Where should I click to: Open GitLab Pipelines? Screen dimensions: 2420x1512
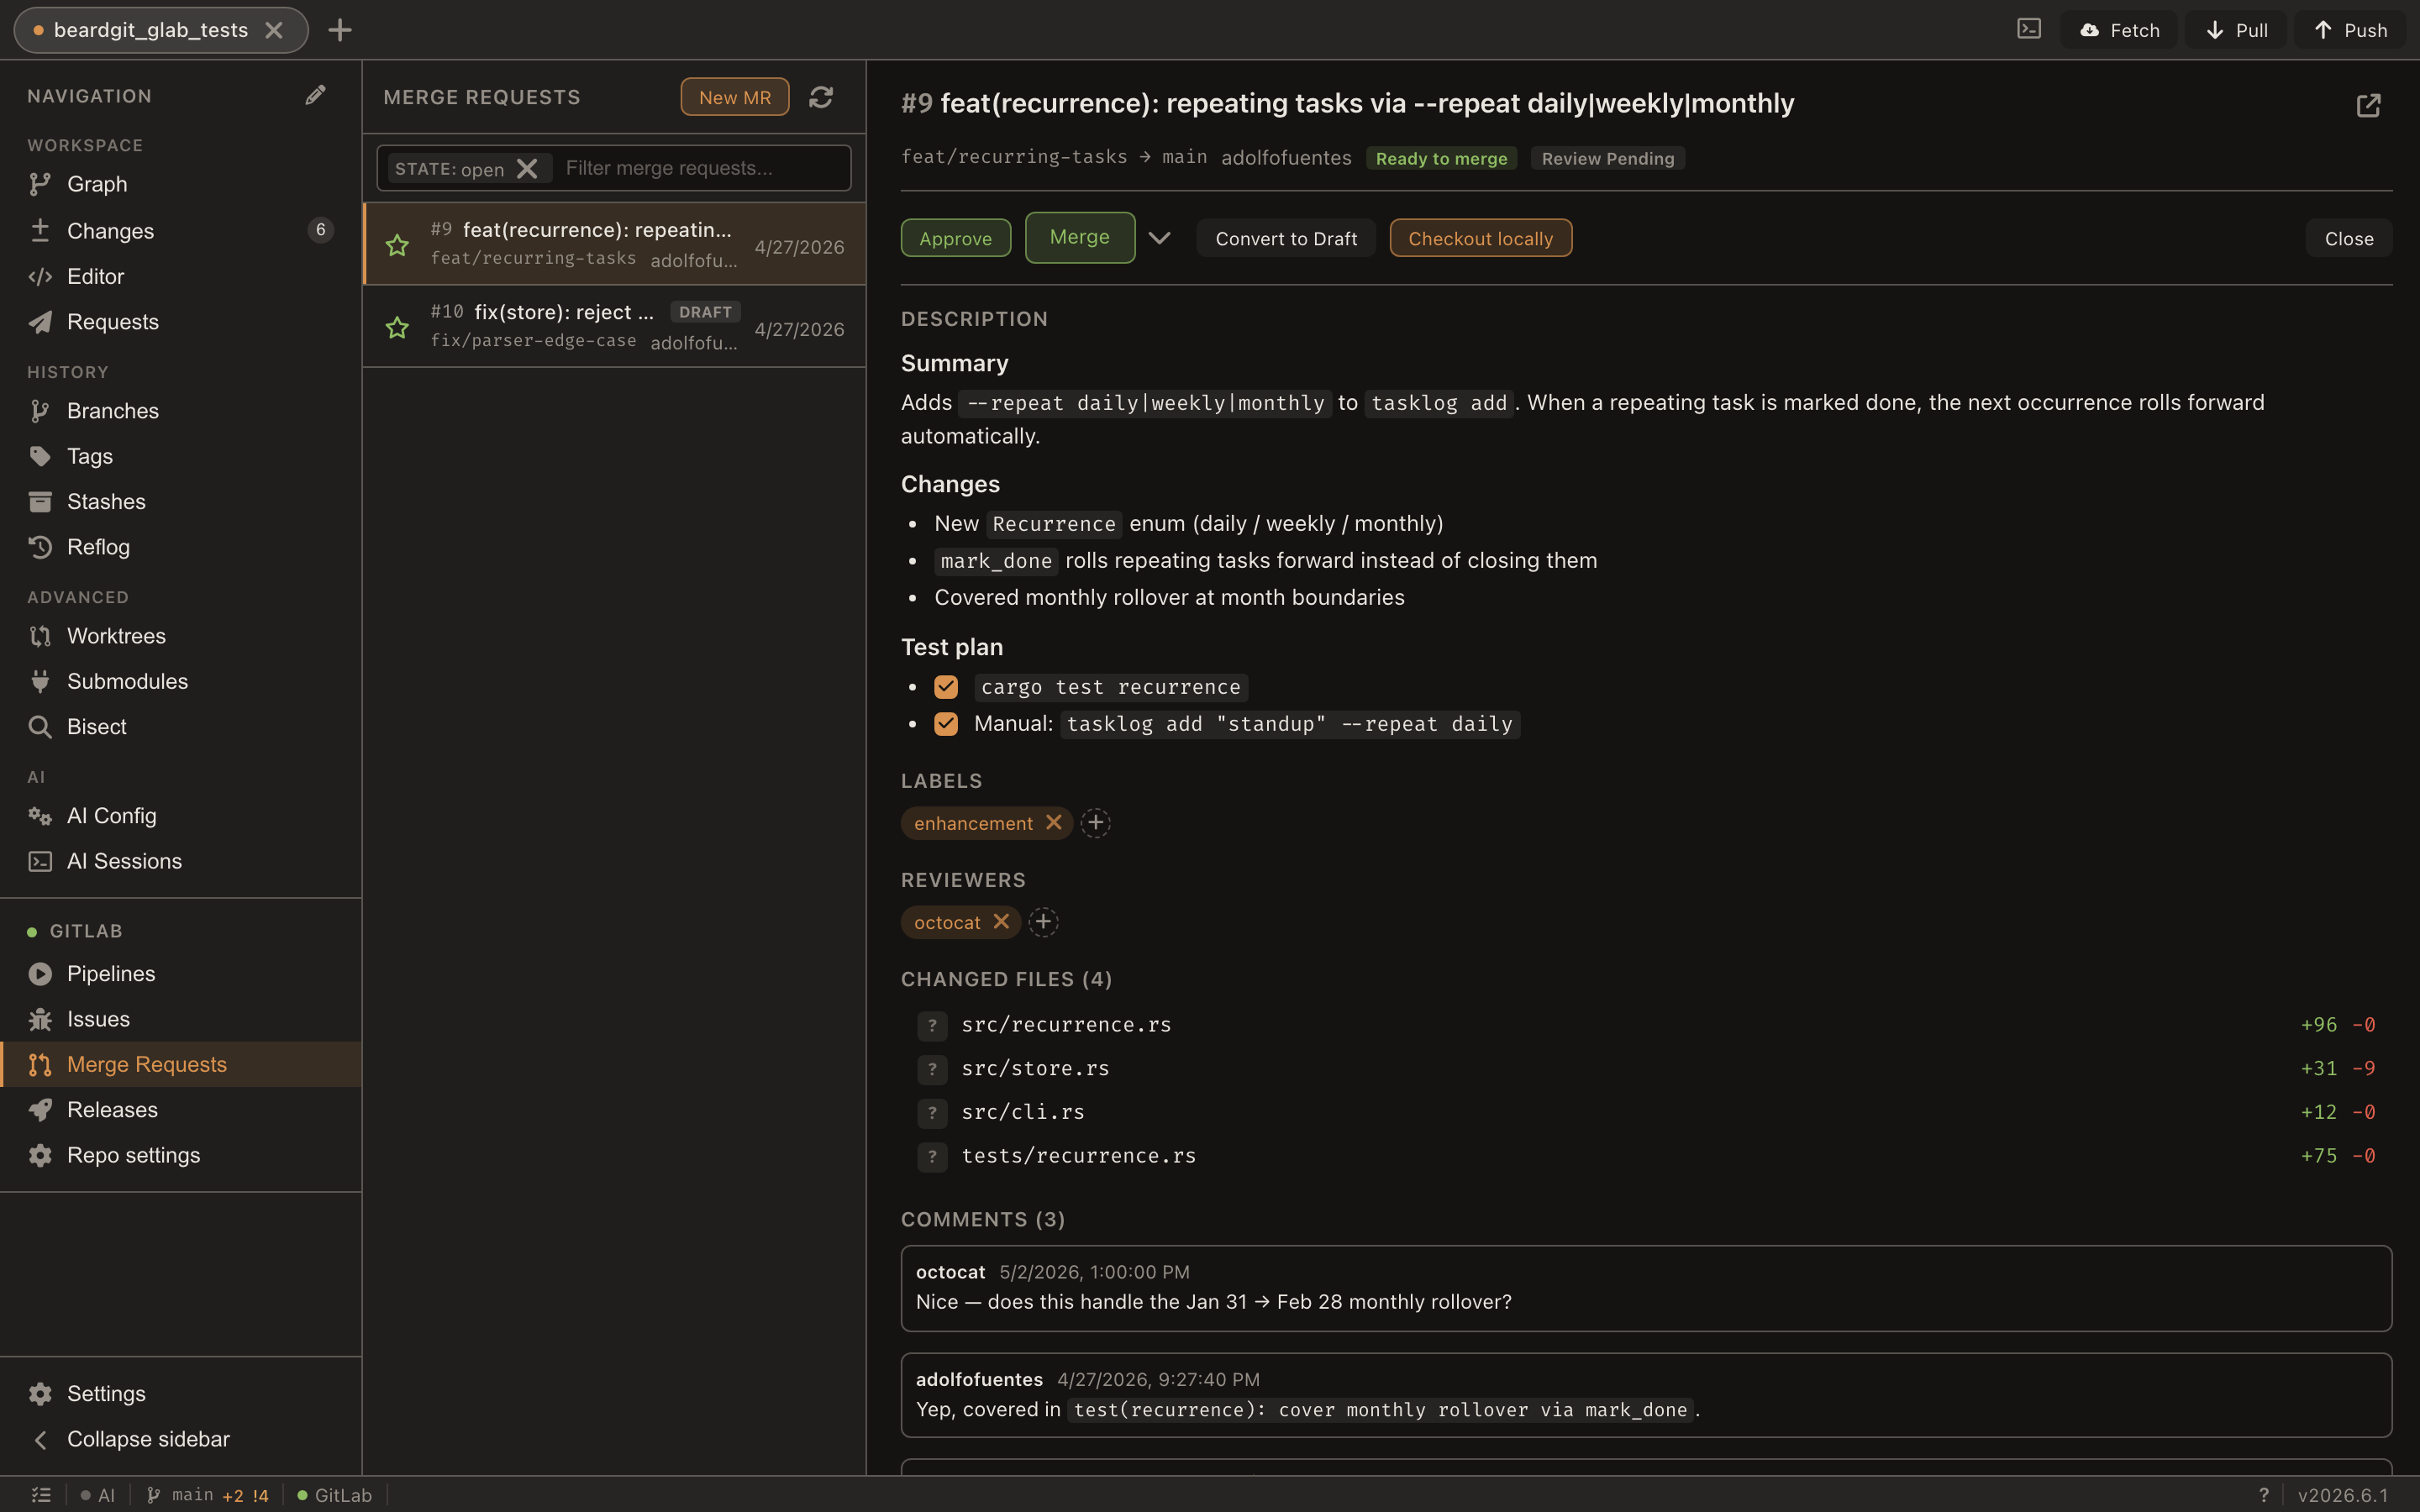click(x=180, y=974)
